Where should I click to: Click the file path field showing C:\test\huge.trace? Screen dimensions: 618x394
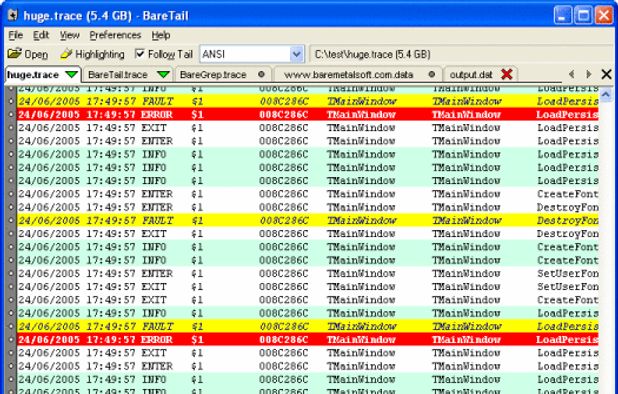(460, 54)
